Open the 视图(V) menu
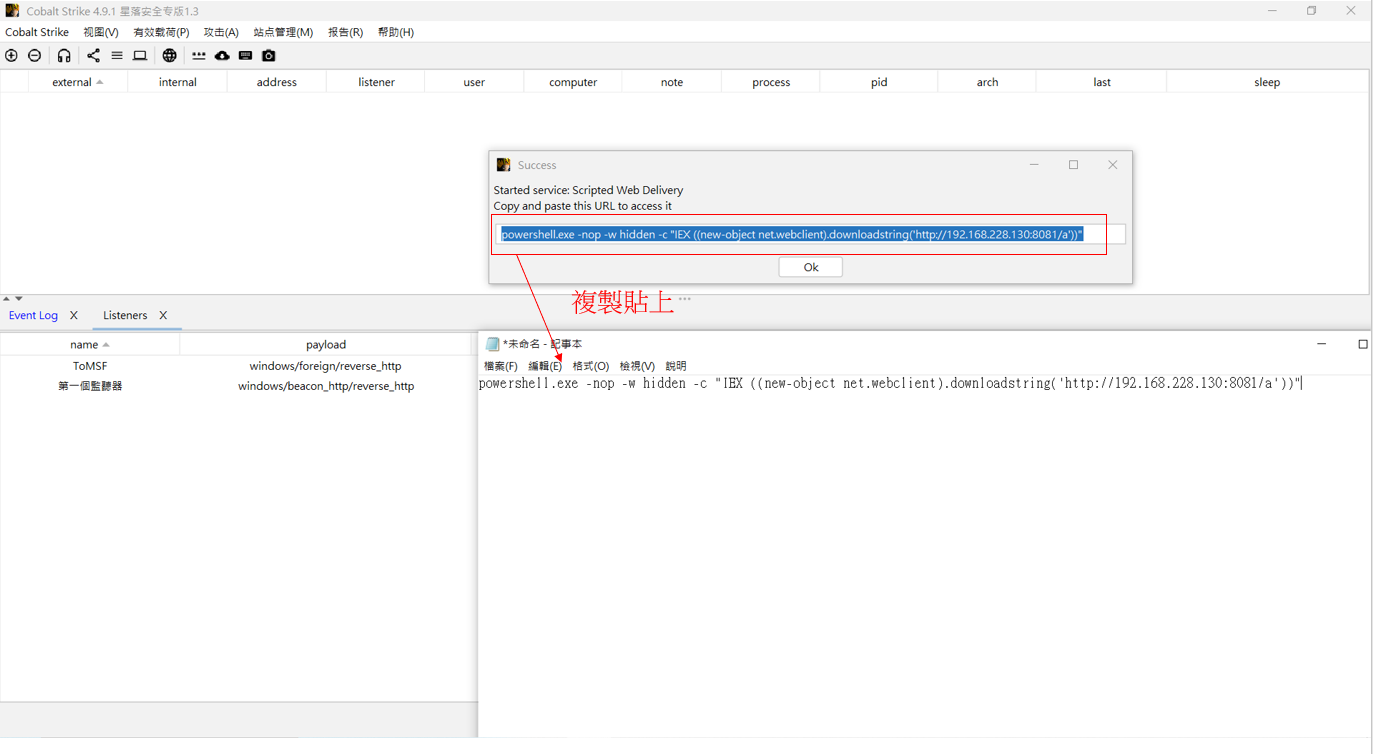1373x754 pixels. (x=101, y=32)
